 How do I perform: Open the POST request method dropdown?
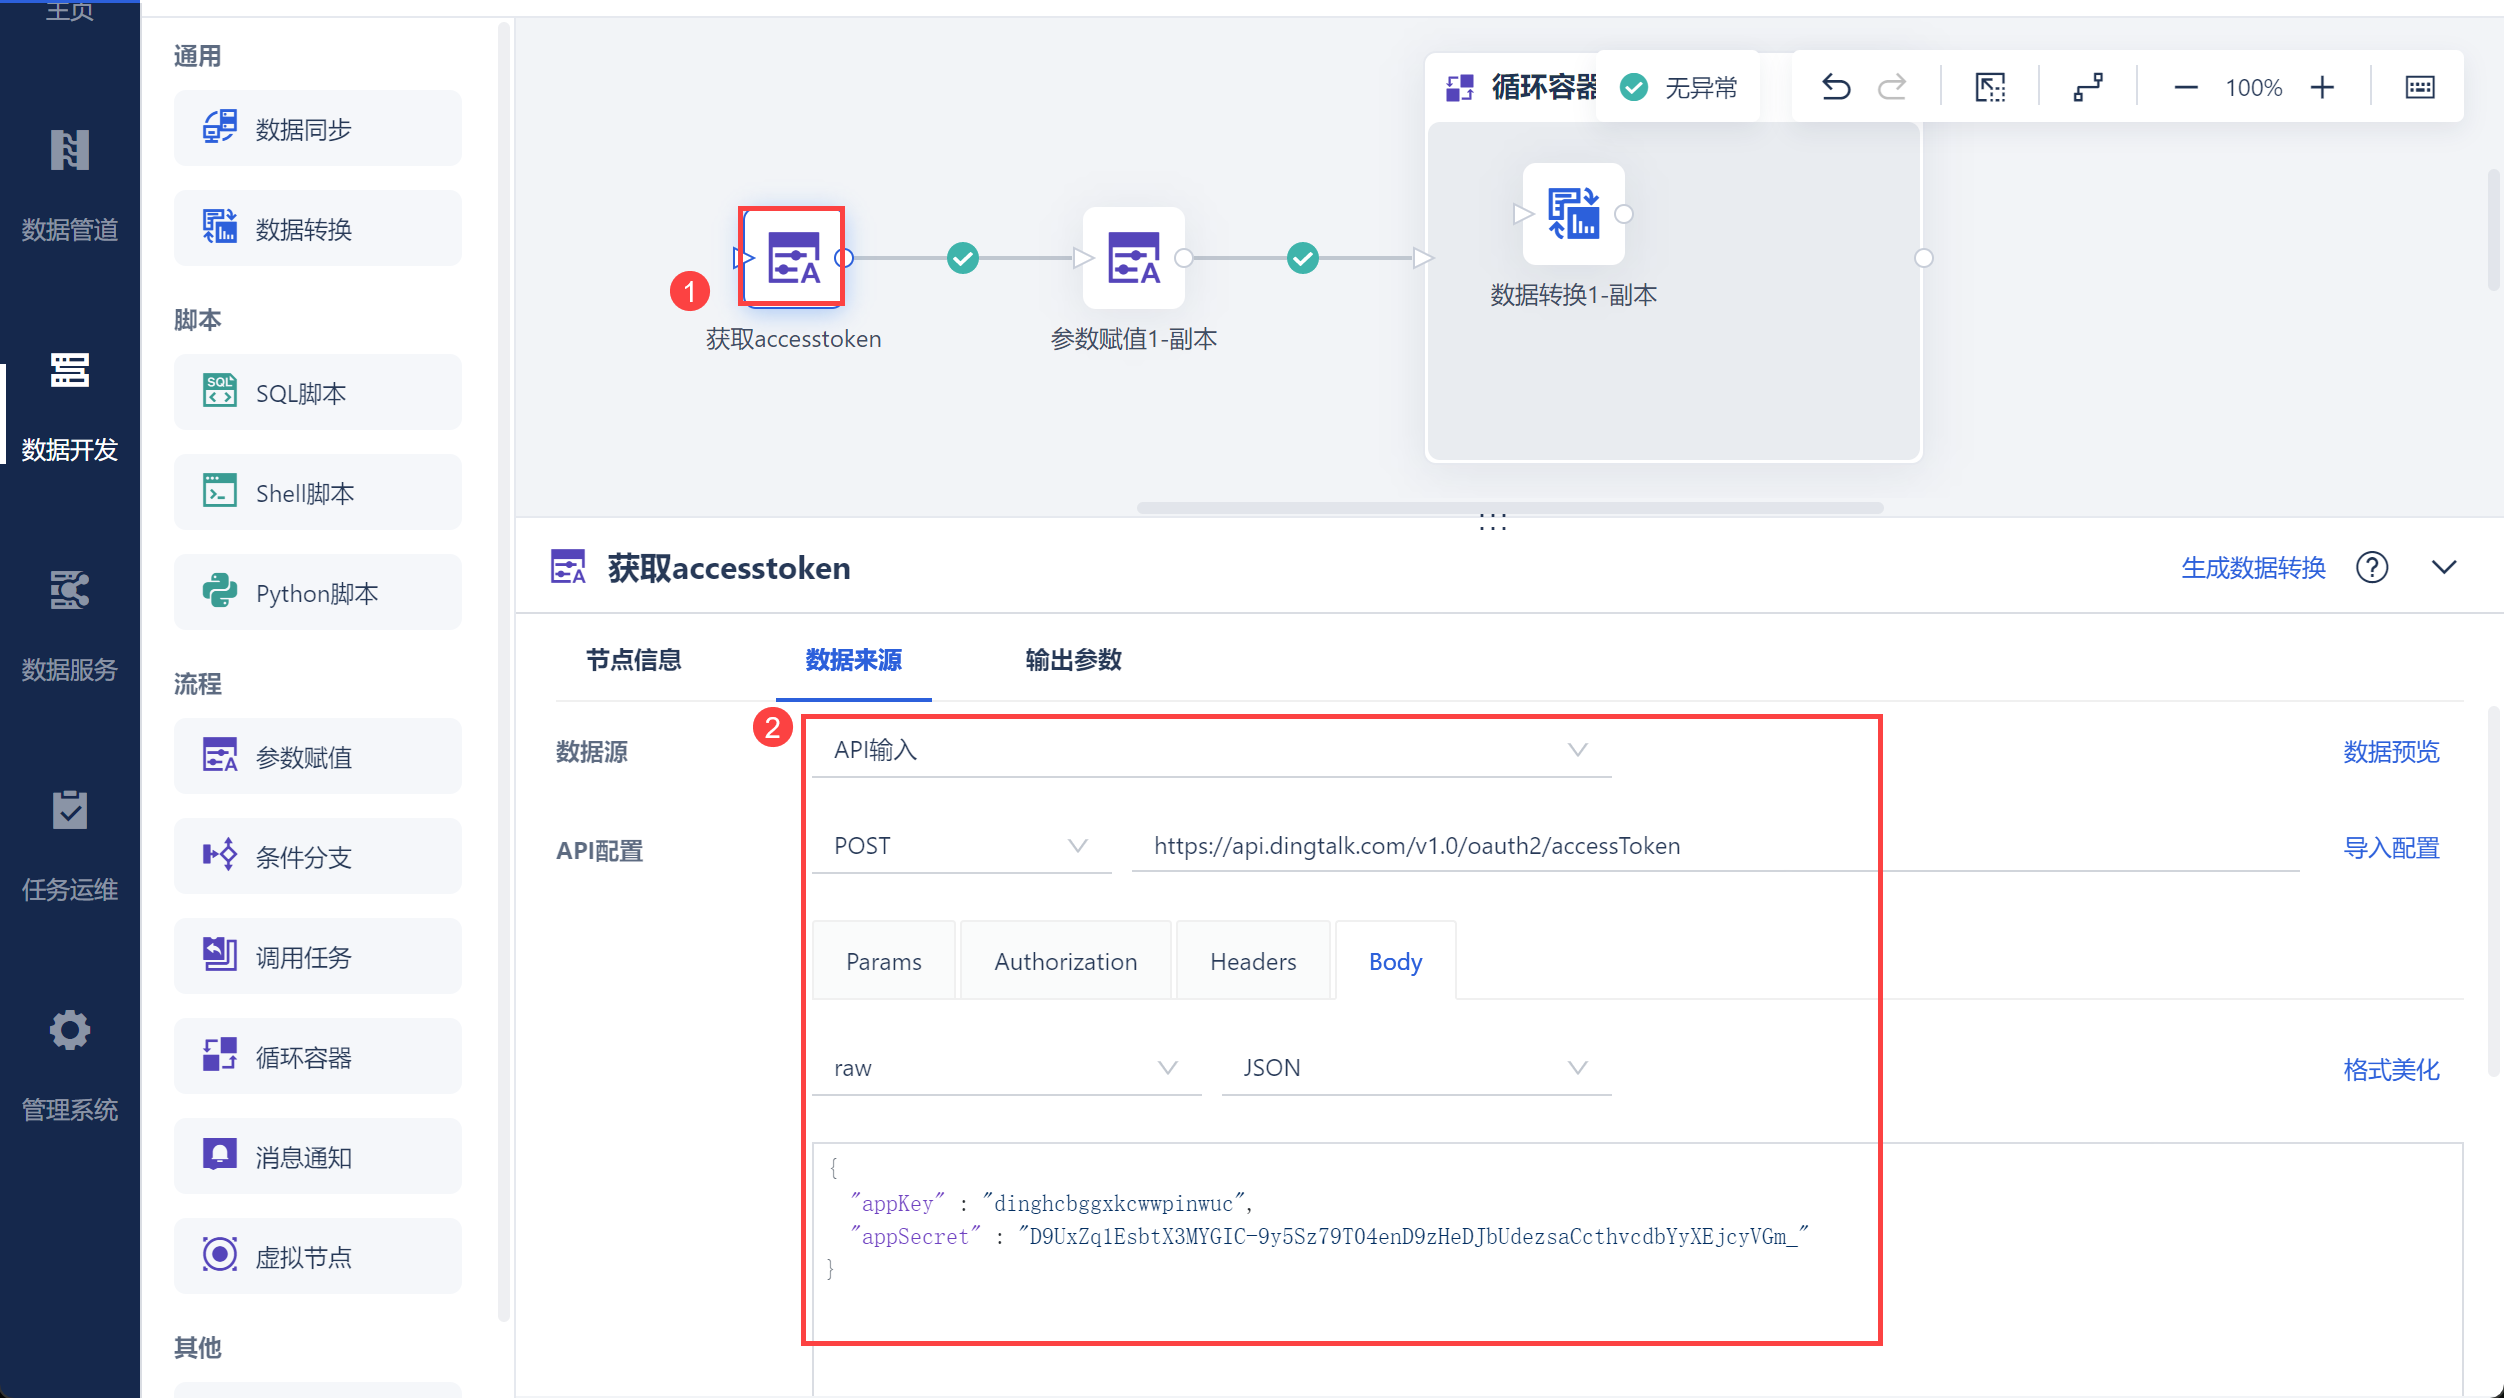pos(960,846)
